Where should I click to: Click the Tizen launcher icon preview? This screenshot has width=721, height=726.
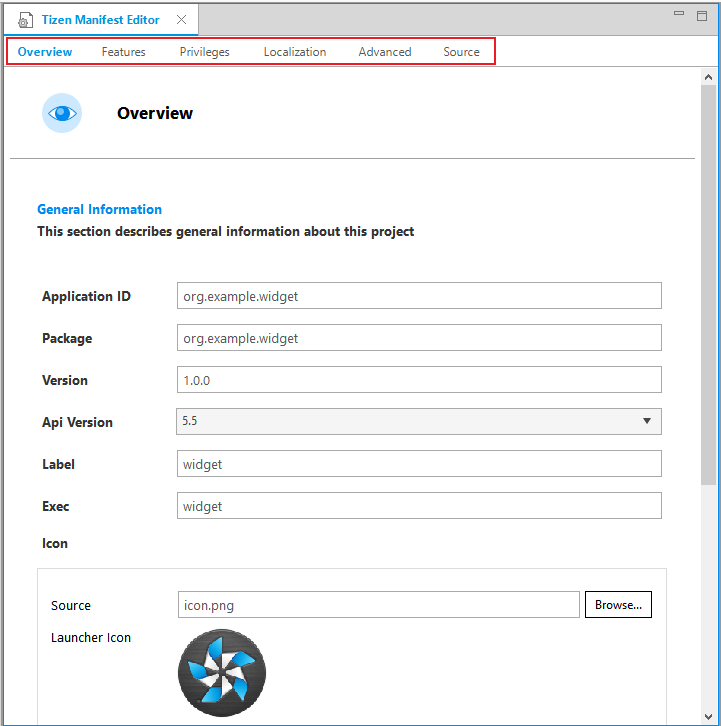[222, 672]
